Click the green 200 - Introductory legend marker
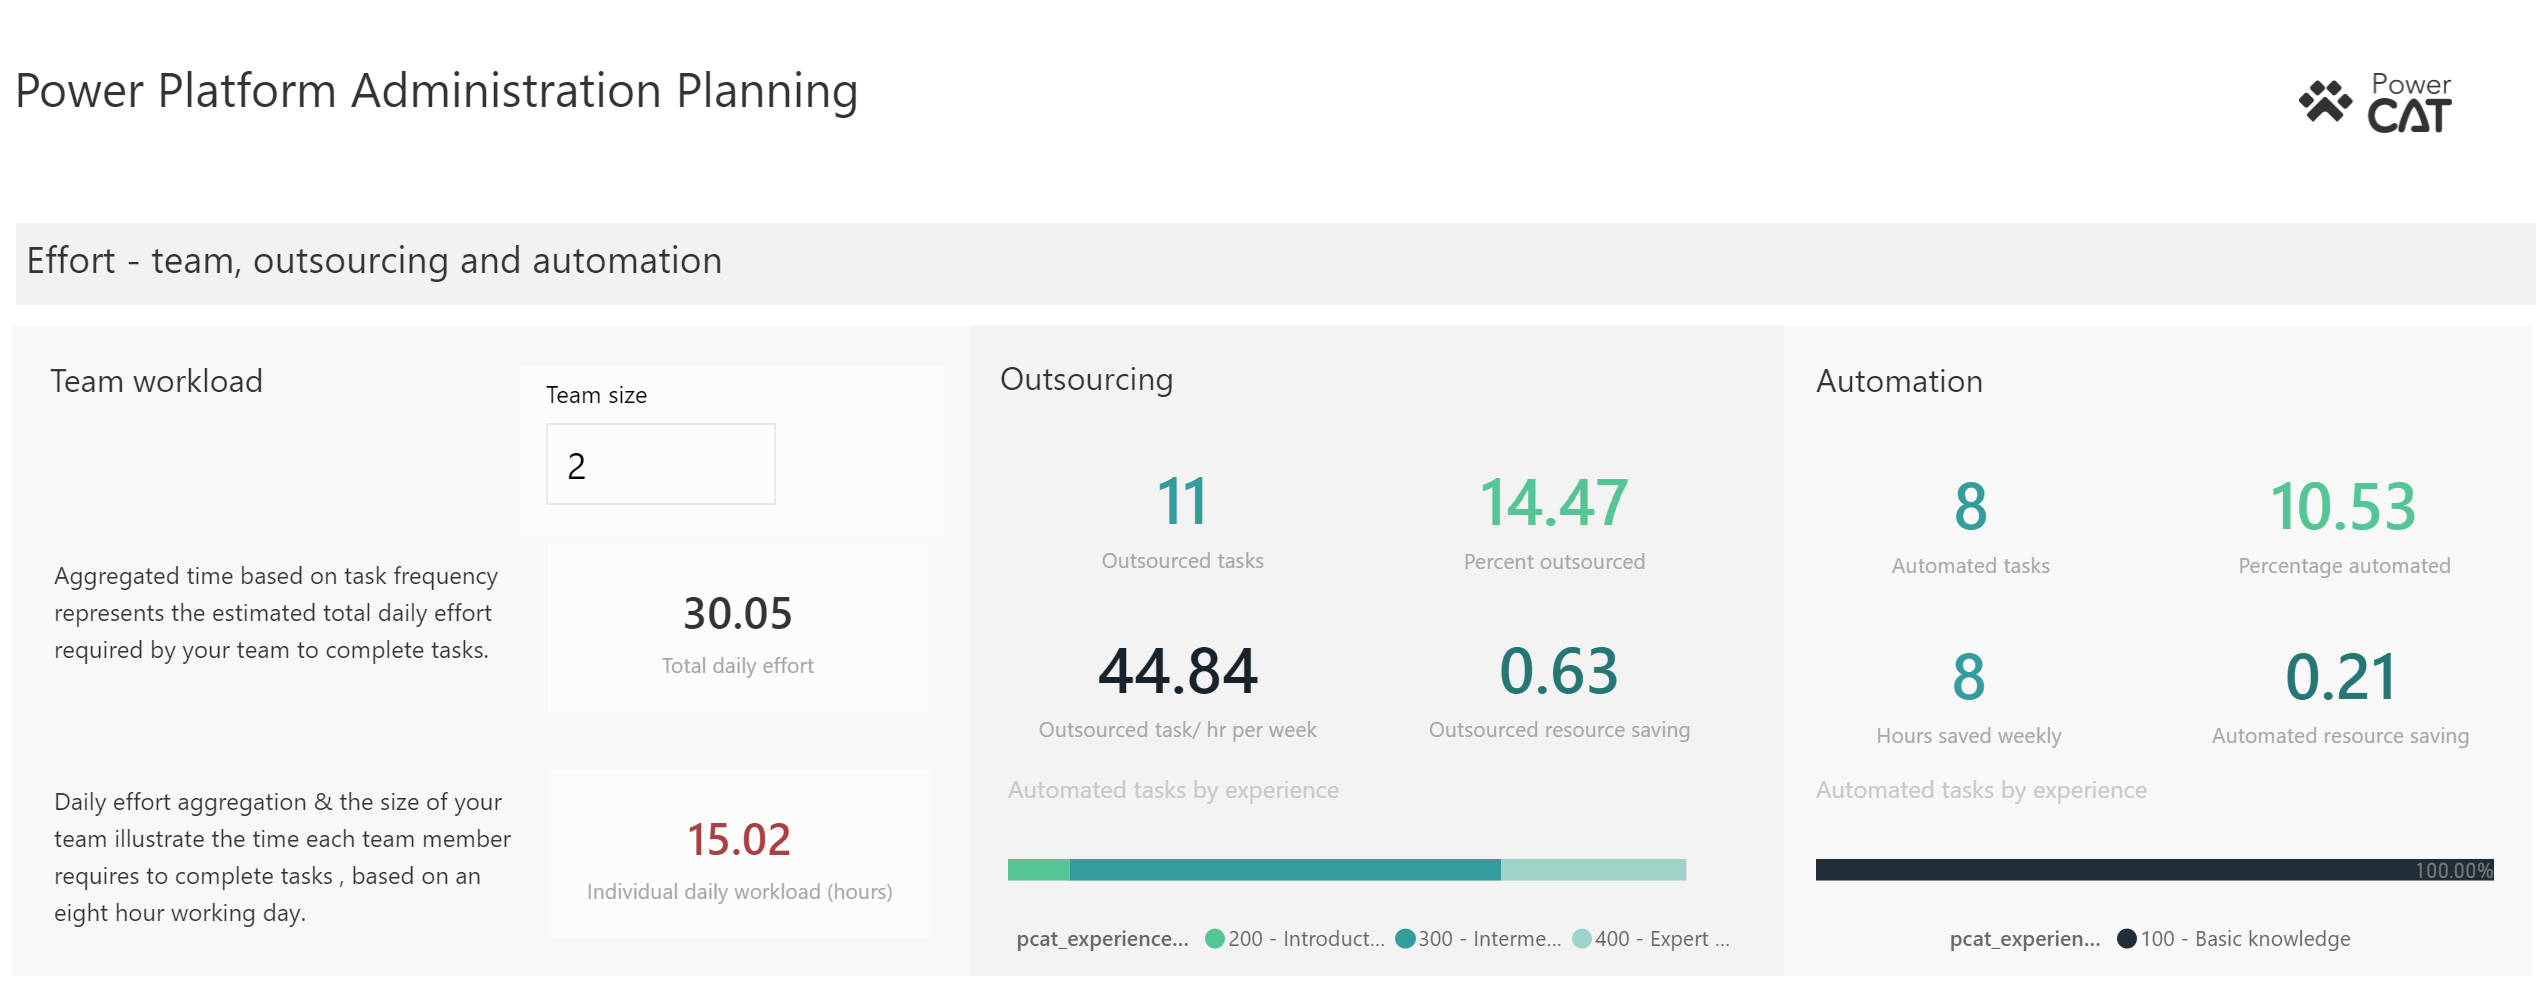Screen dimensions: 2542x992 tap(1214, 939)
